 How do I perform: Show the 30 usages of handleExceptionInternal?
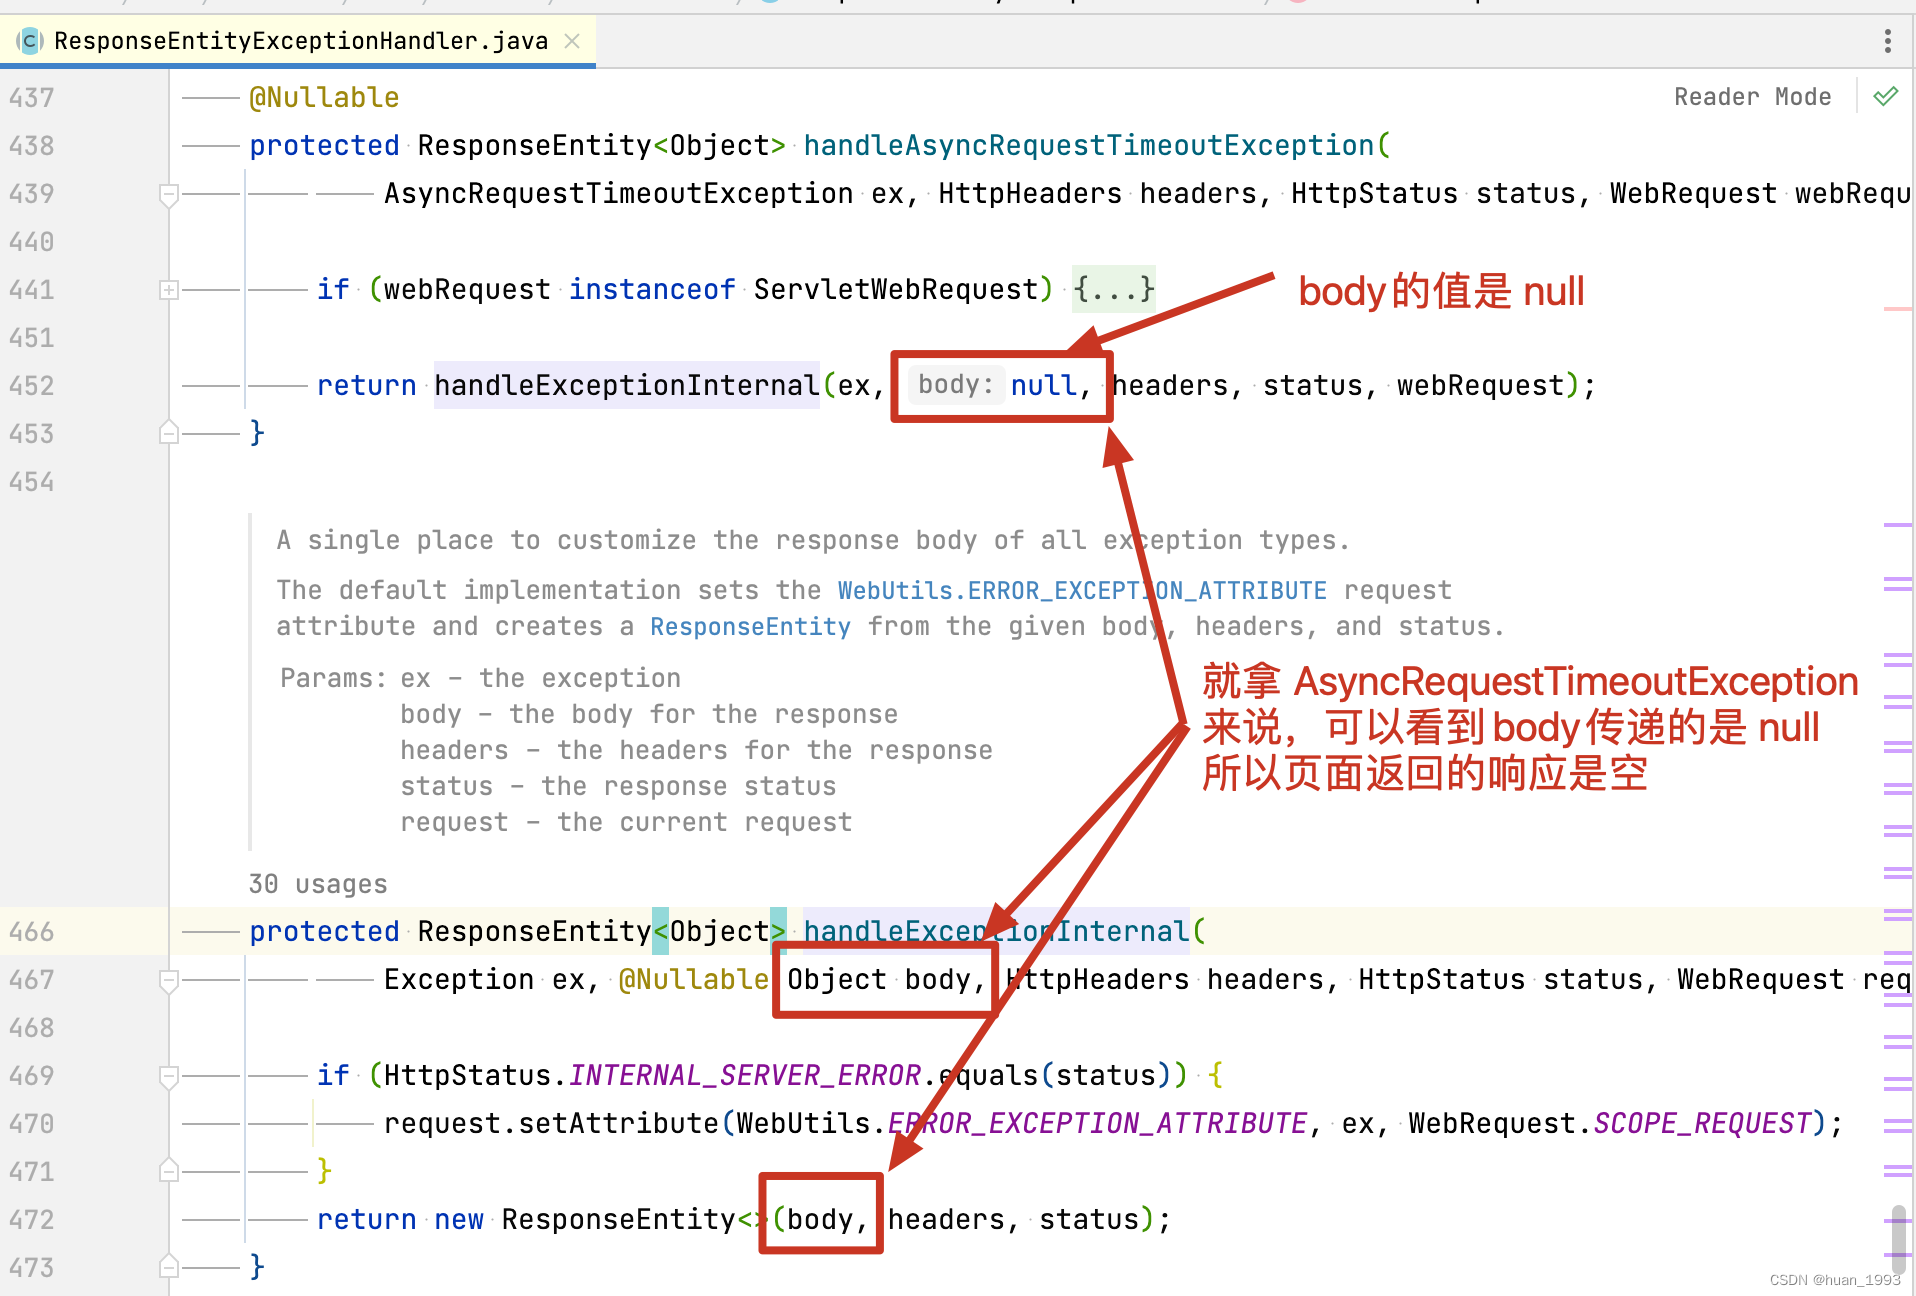[317, 884]
